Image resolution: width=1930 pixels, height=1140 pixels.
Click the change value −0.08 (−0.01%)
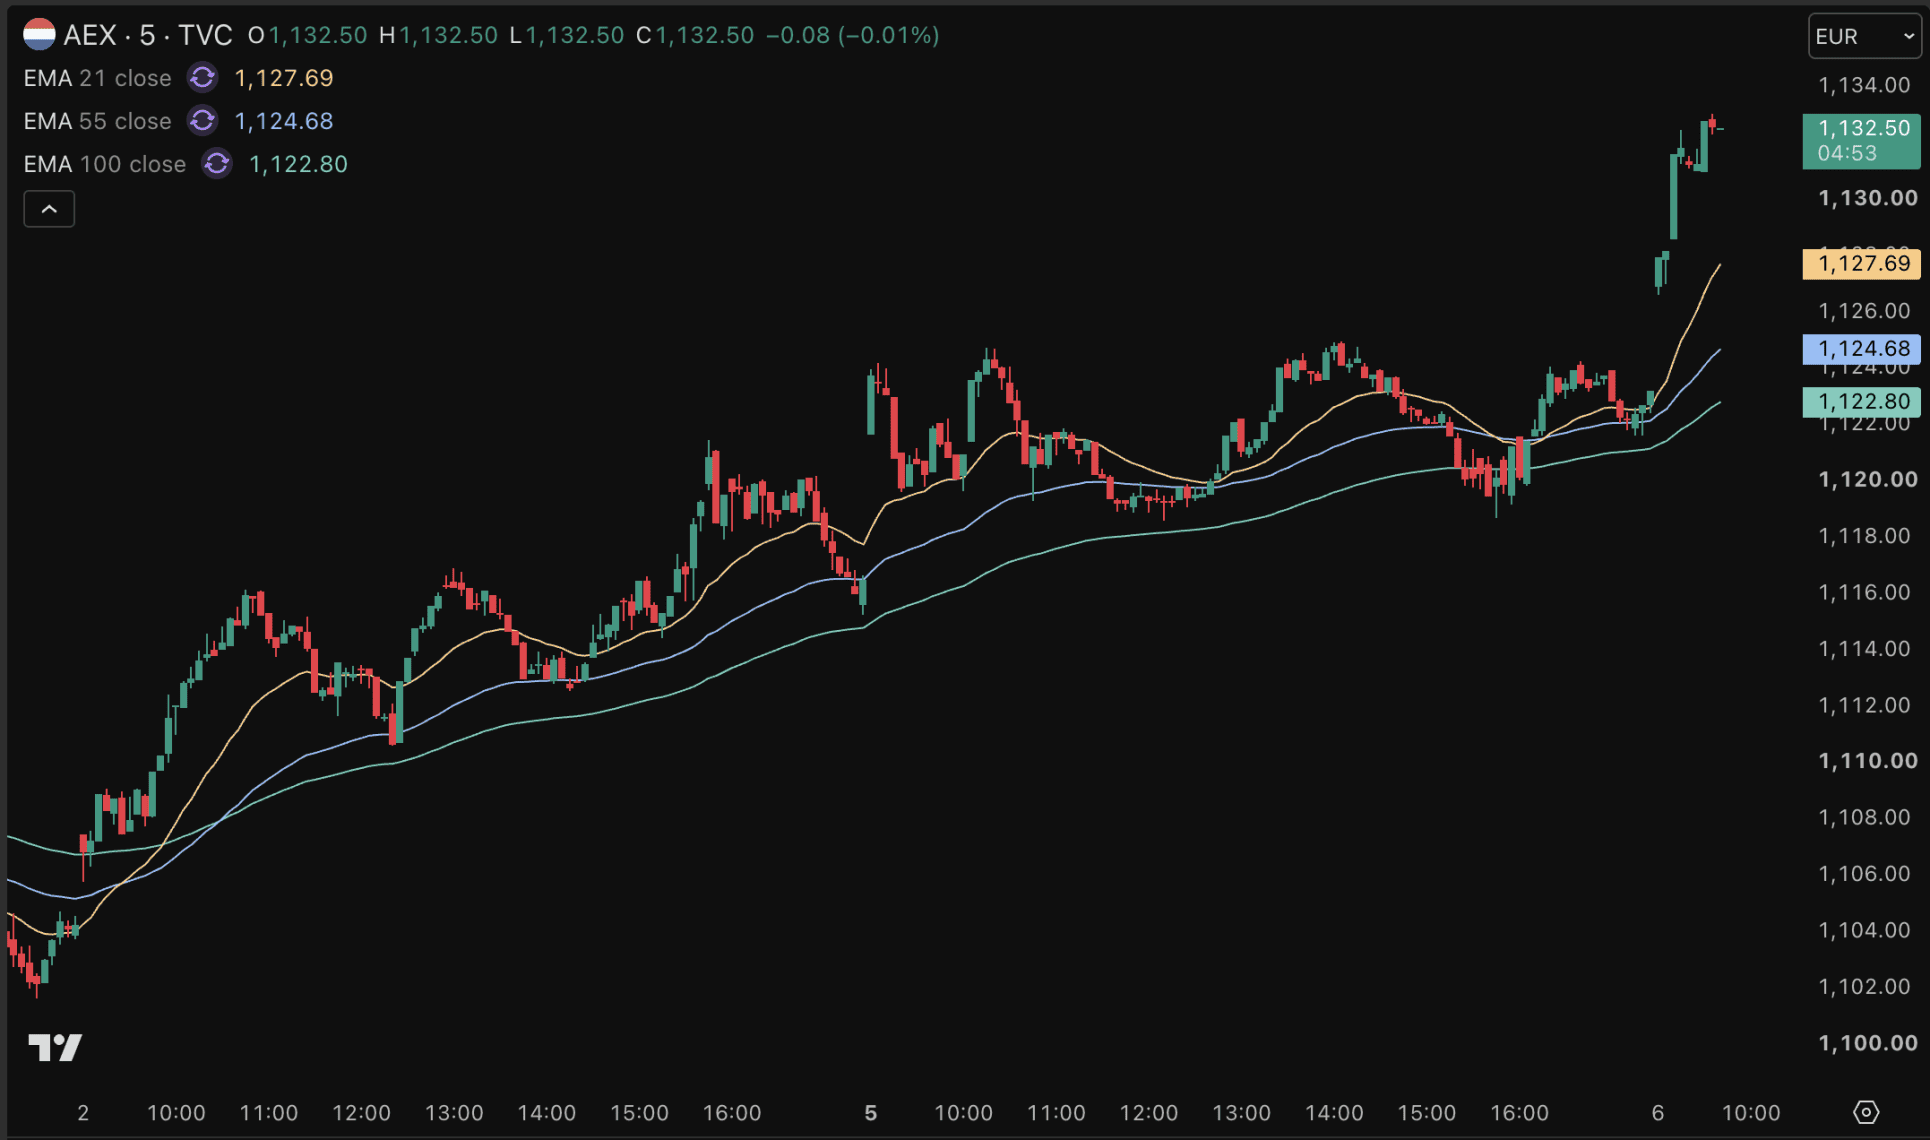coord(853,36)
